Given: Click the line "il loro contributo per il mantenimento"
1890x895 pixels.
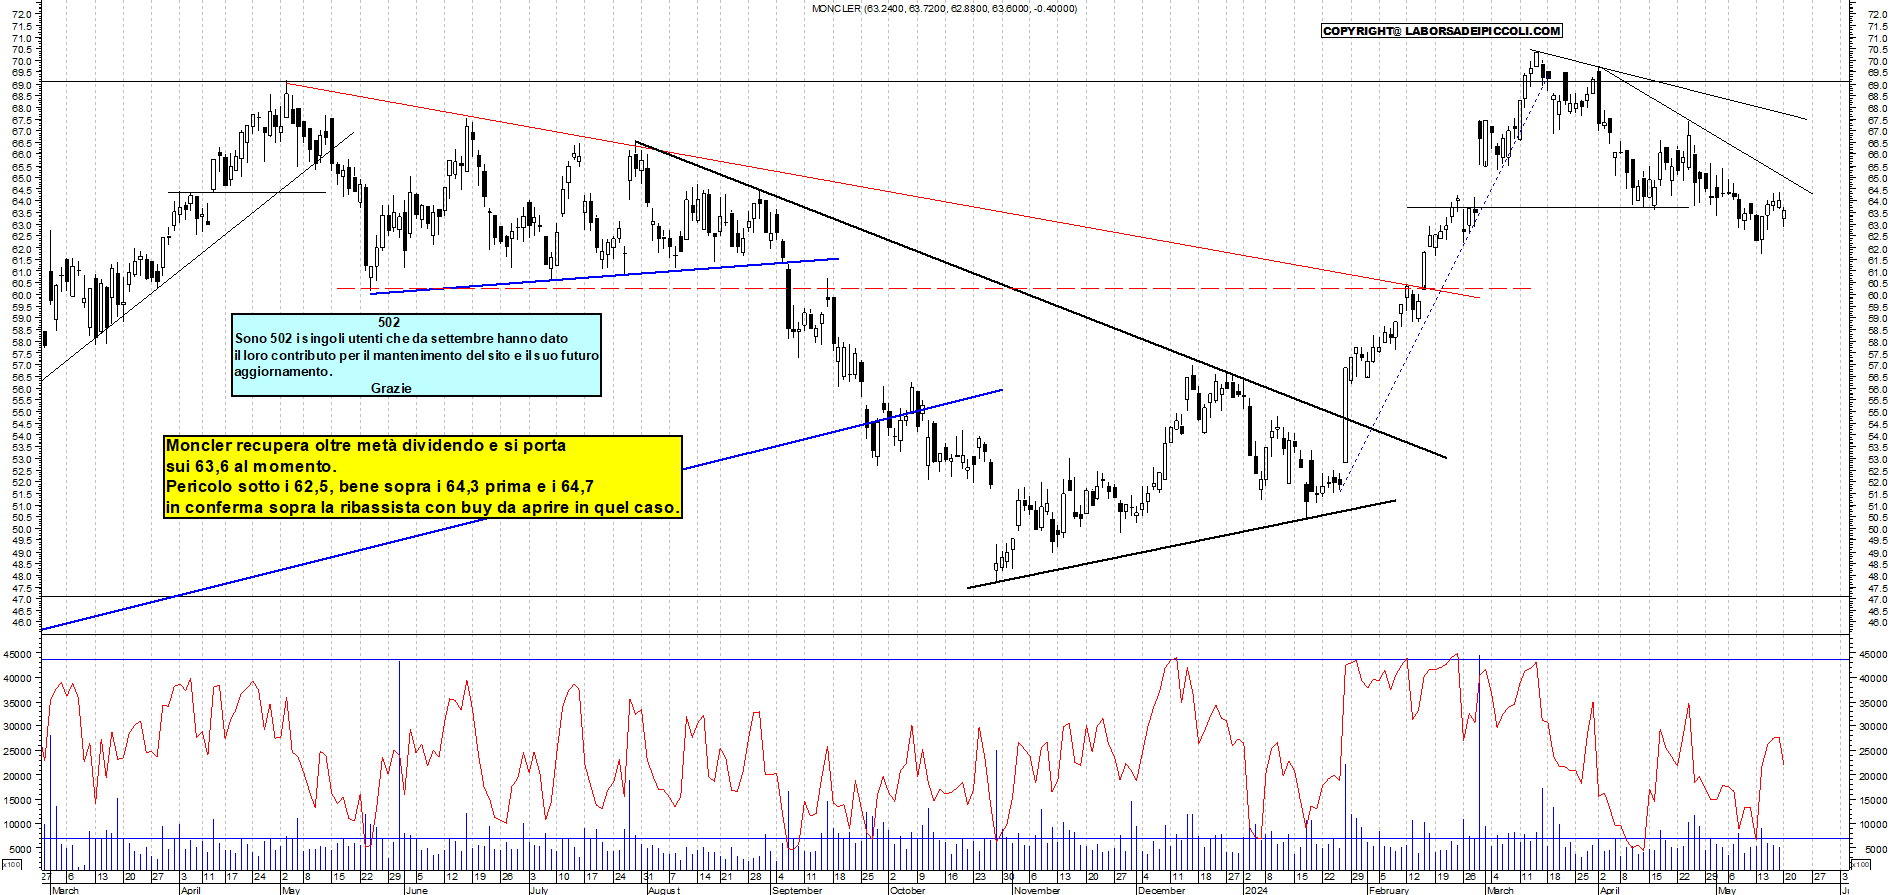Looking at the screenshot, I should [416, 355].
